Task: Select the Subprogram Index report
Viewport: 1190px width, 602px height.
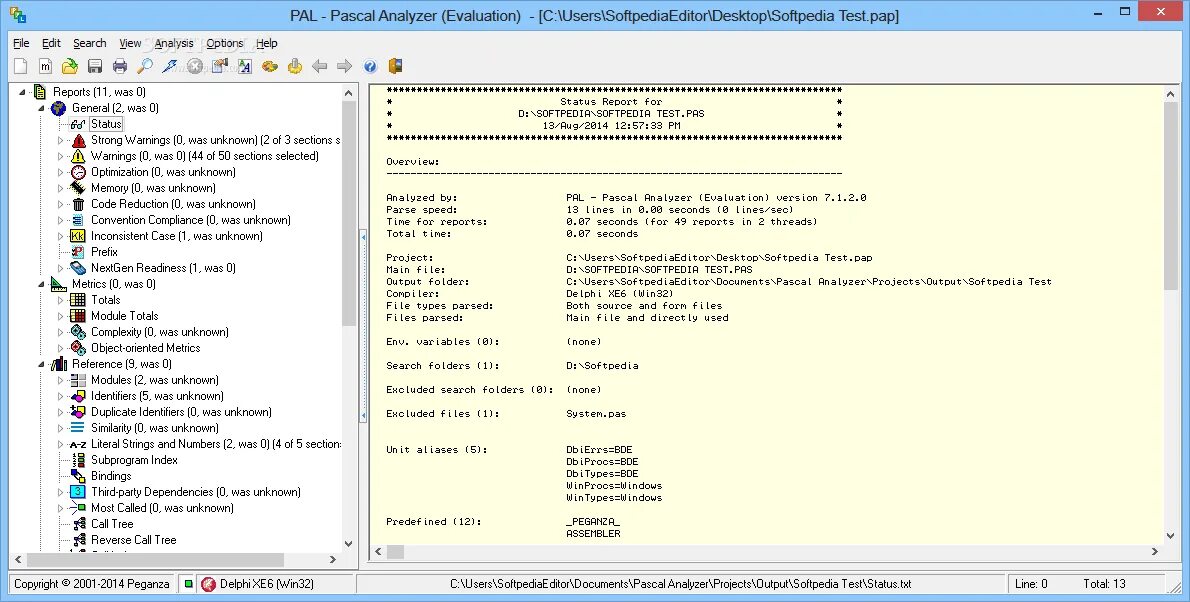Action: coord(134,460)
